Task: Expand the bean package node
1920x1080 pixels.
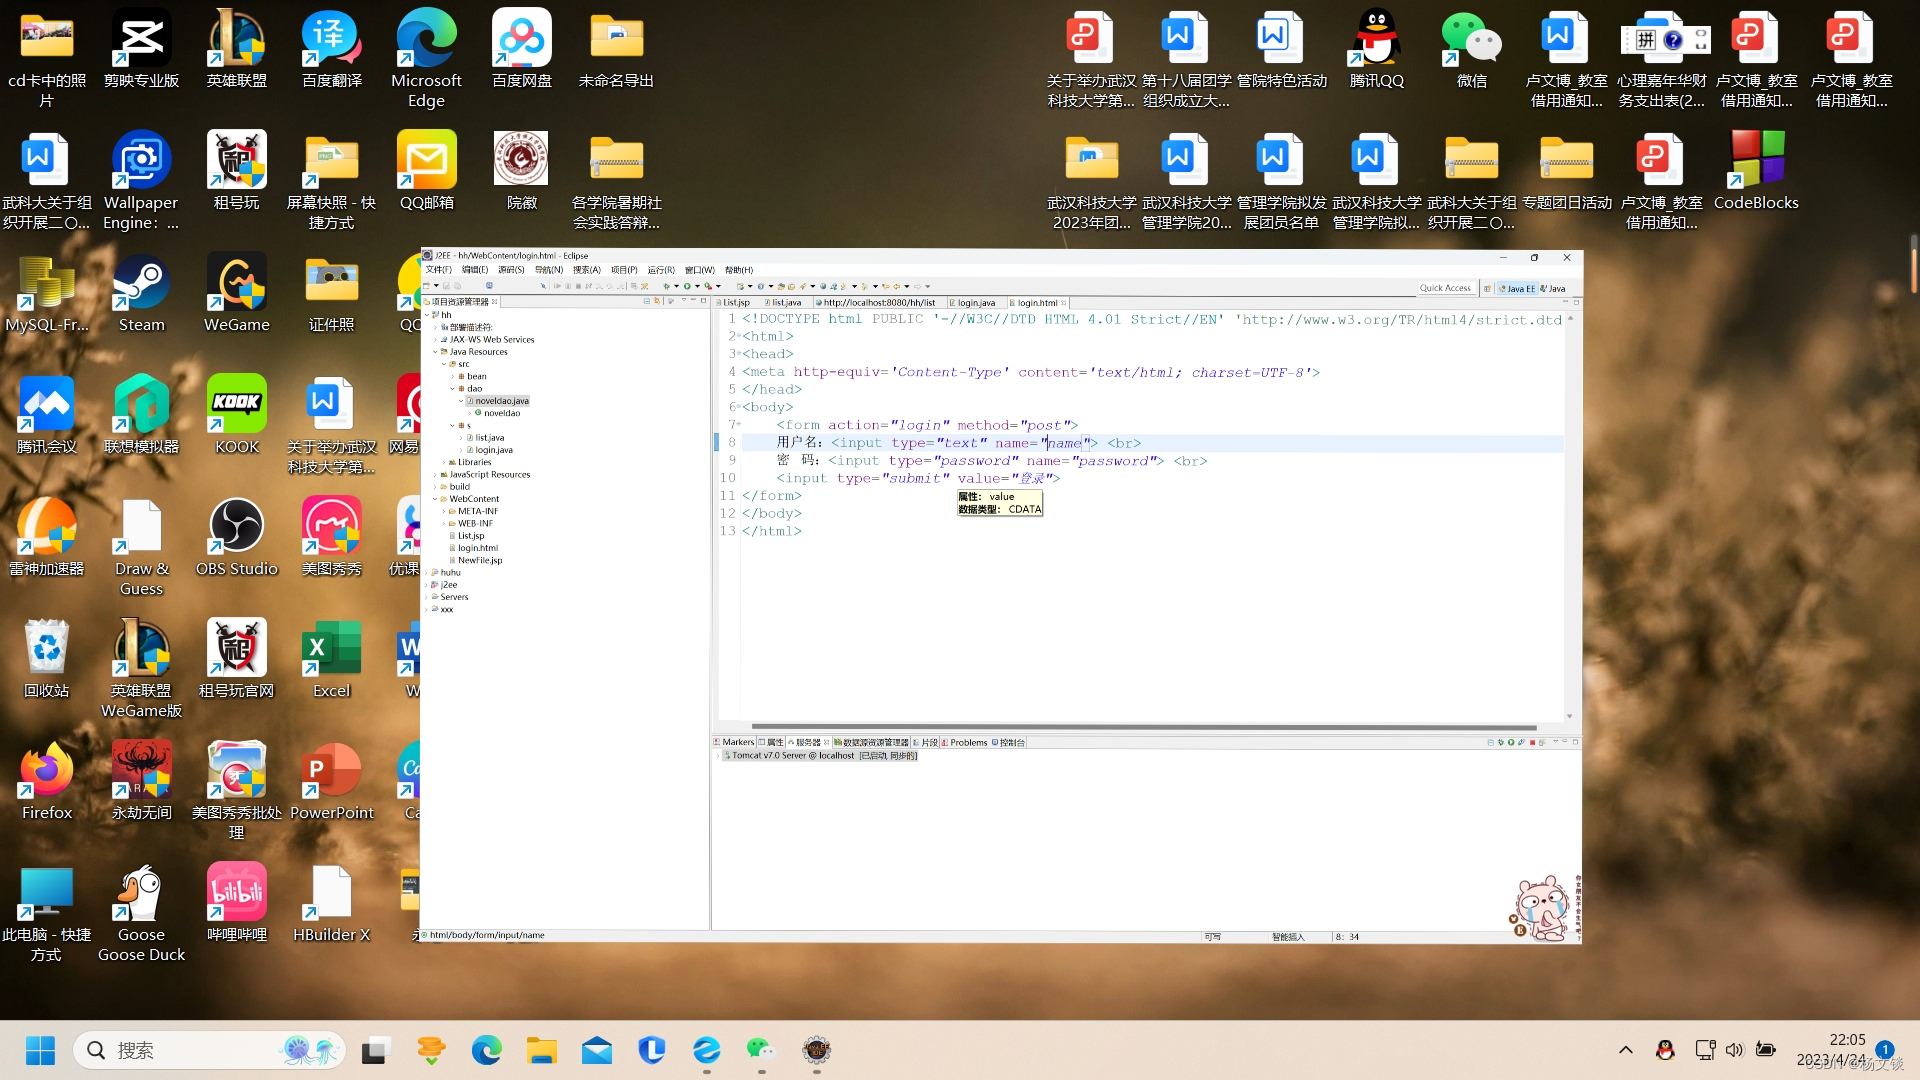Action: click(452, 377)
